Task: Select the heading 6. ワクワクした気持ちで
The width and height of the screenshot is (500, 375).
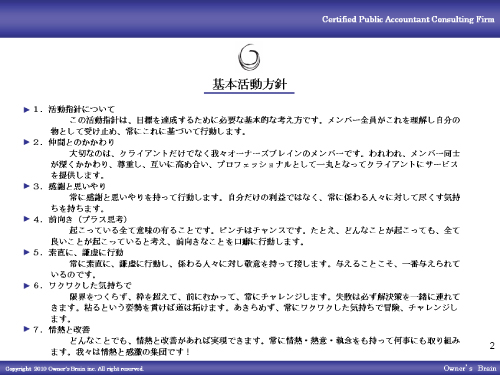Action: (82, 286)
